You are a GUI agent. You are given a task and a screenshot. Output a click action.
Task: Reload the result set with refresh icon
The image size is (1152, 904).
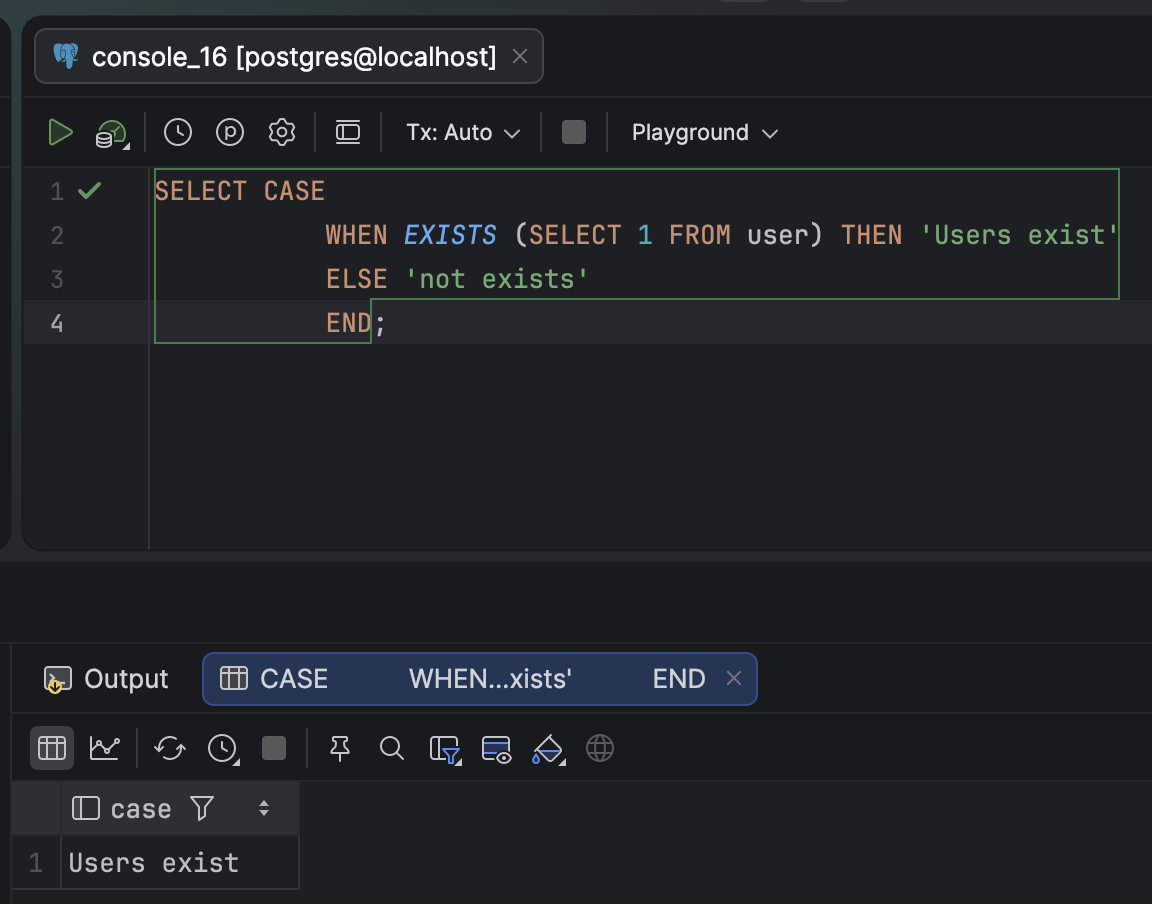(x=170, y=748)
